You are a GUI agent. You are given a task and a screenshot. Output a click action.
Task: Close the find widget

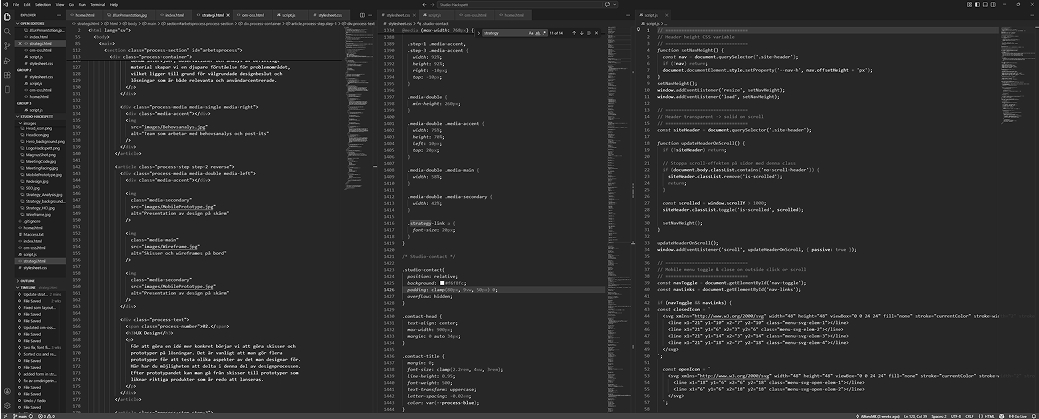pos(597,32)
